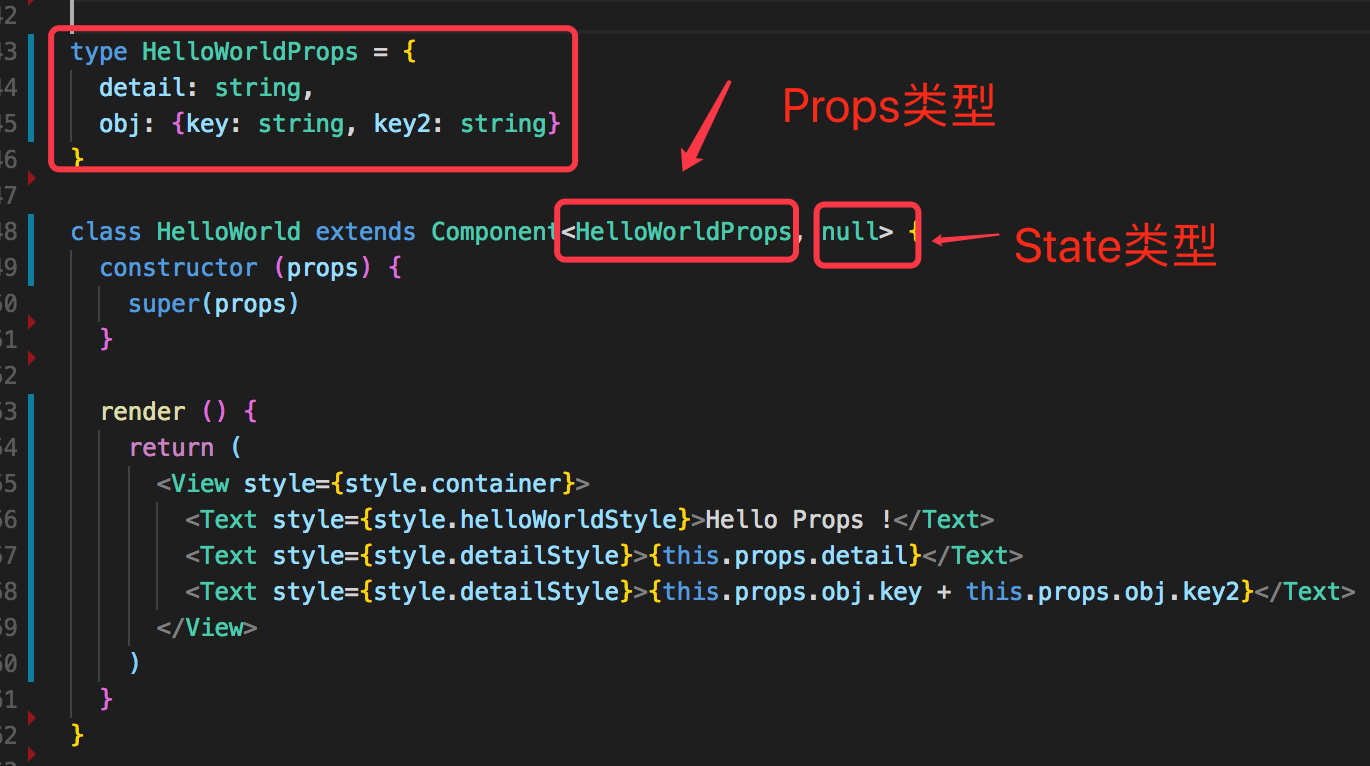
Task: Click the blue change bar beside the type HelloWorldProps line
Action: click(x=33, y=87)
